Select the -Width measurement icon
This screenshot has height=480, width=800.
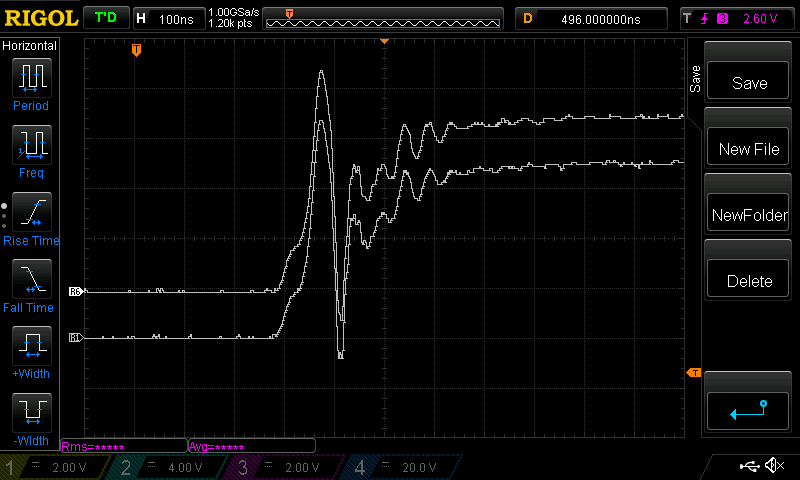coord(31,413)
